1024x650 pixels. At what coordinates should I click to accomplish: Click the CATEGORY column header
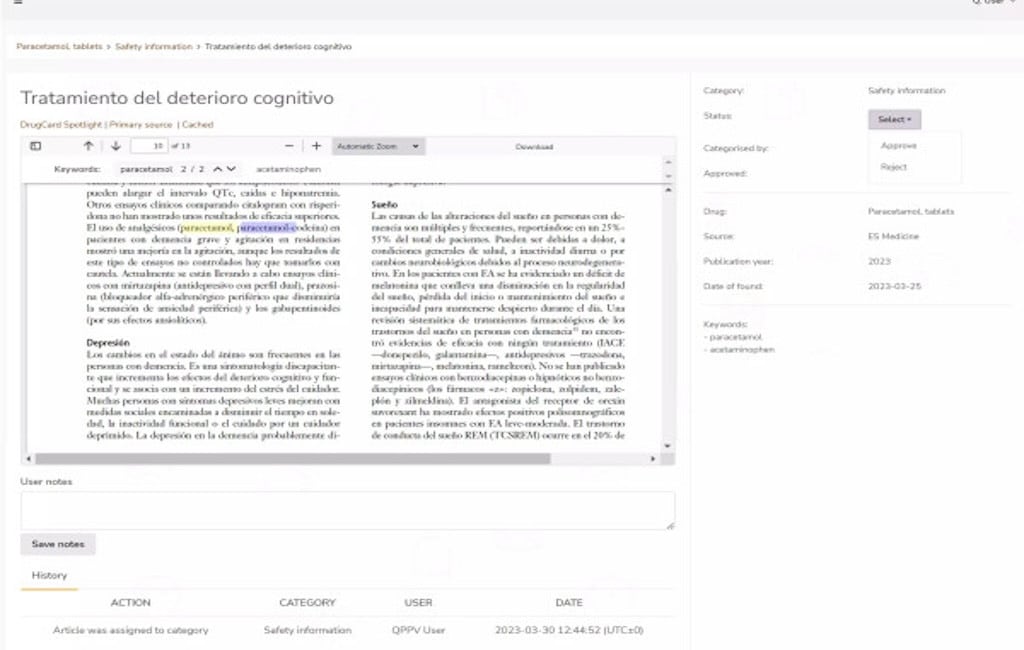coord(307,602)
